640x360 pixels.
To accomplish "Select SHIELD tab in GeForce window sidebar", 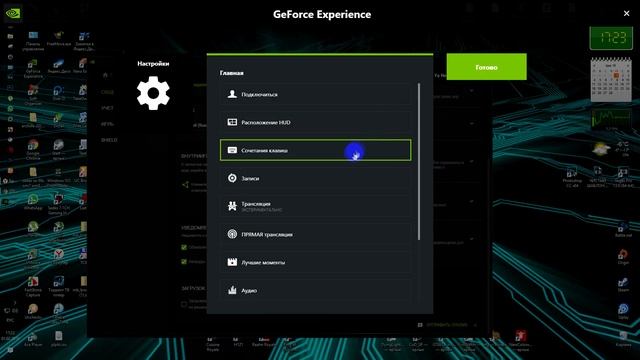I will [109, 140].
